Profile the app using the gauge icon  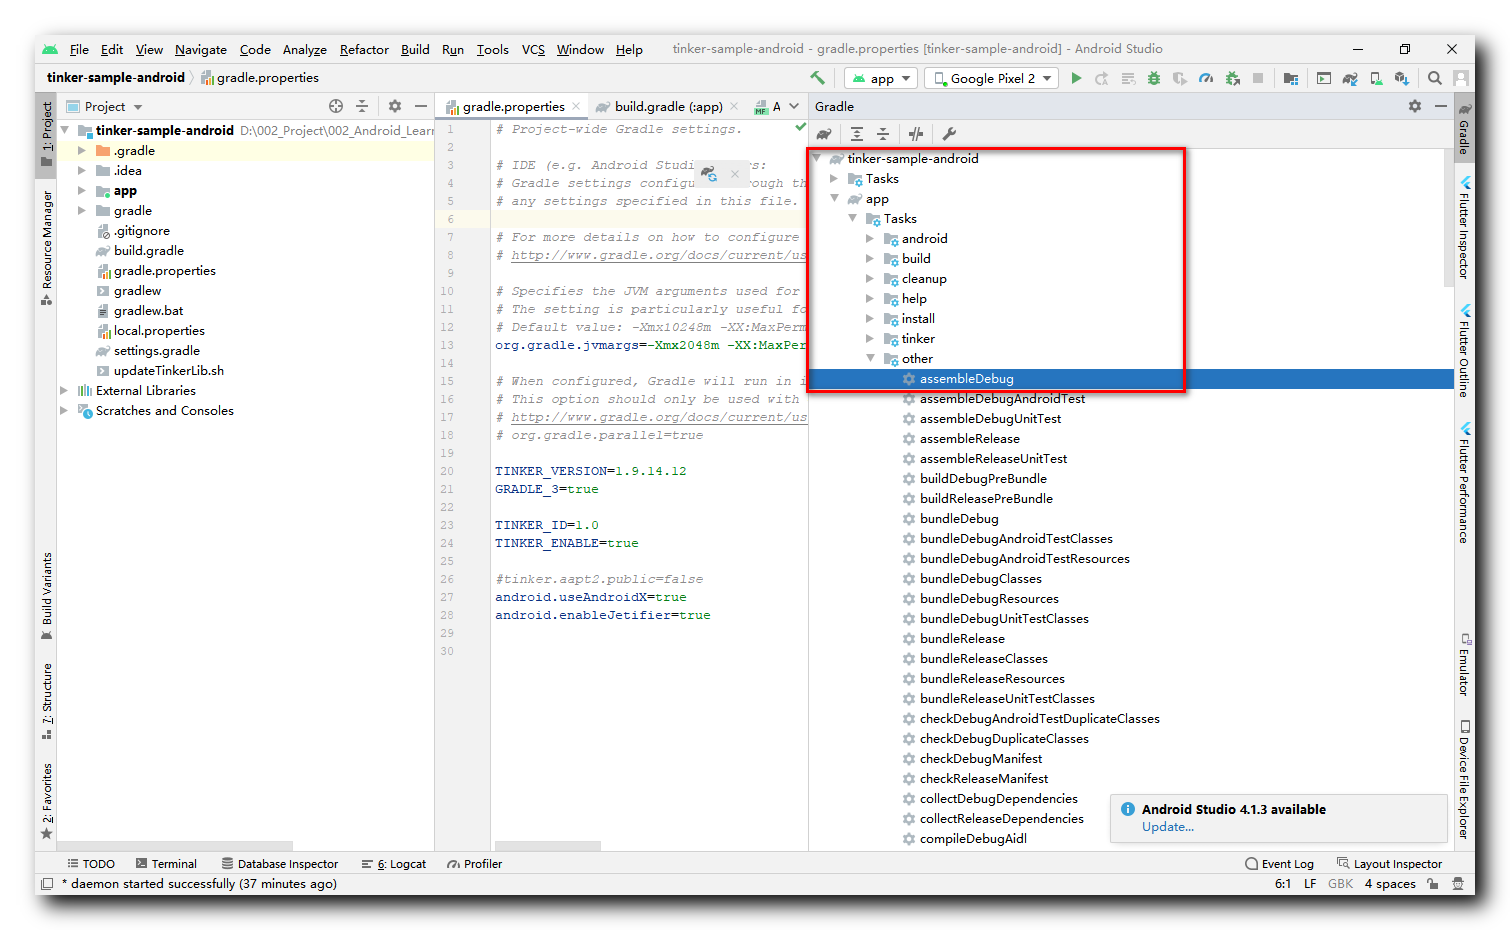point(1207,78)
